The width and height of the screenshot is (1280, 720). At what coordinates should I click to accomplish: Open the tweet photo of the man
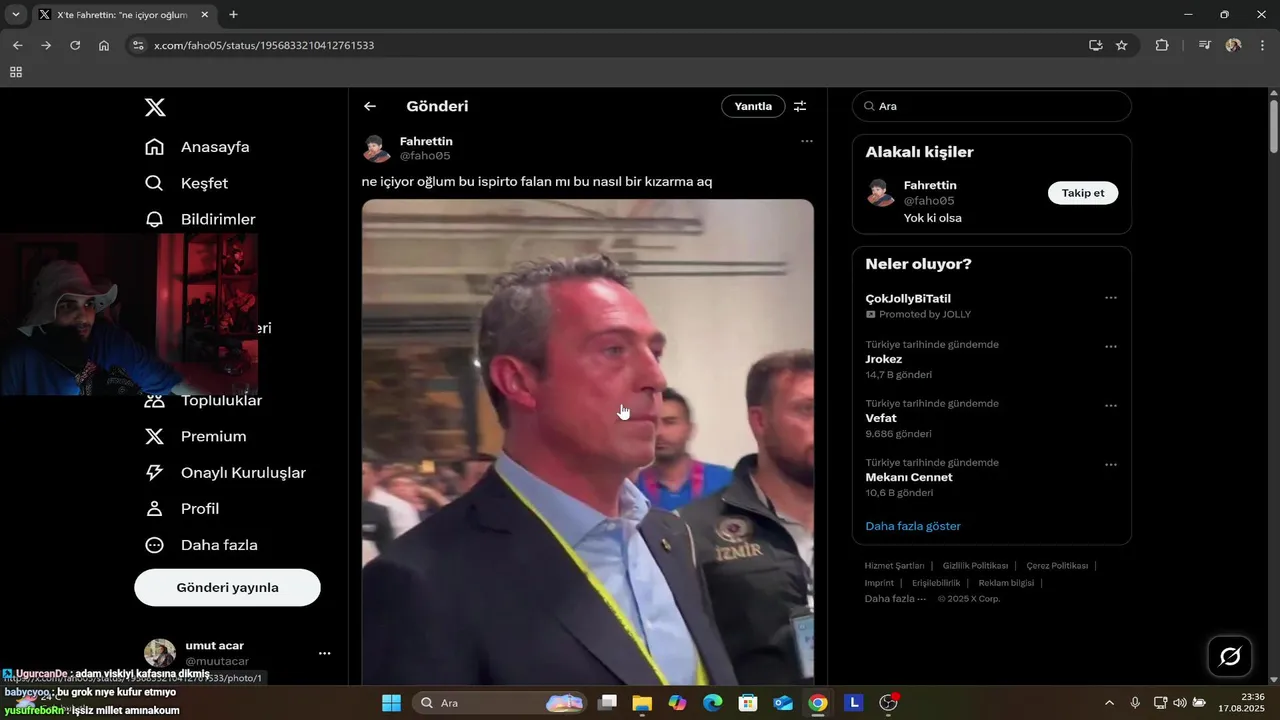tap(588, 441)
